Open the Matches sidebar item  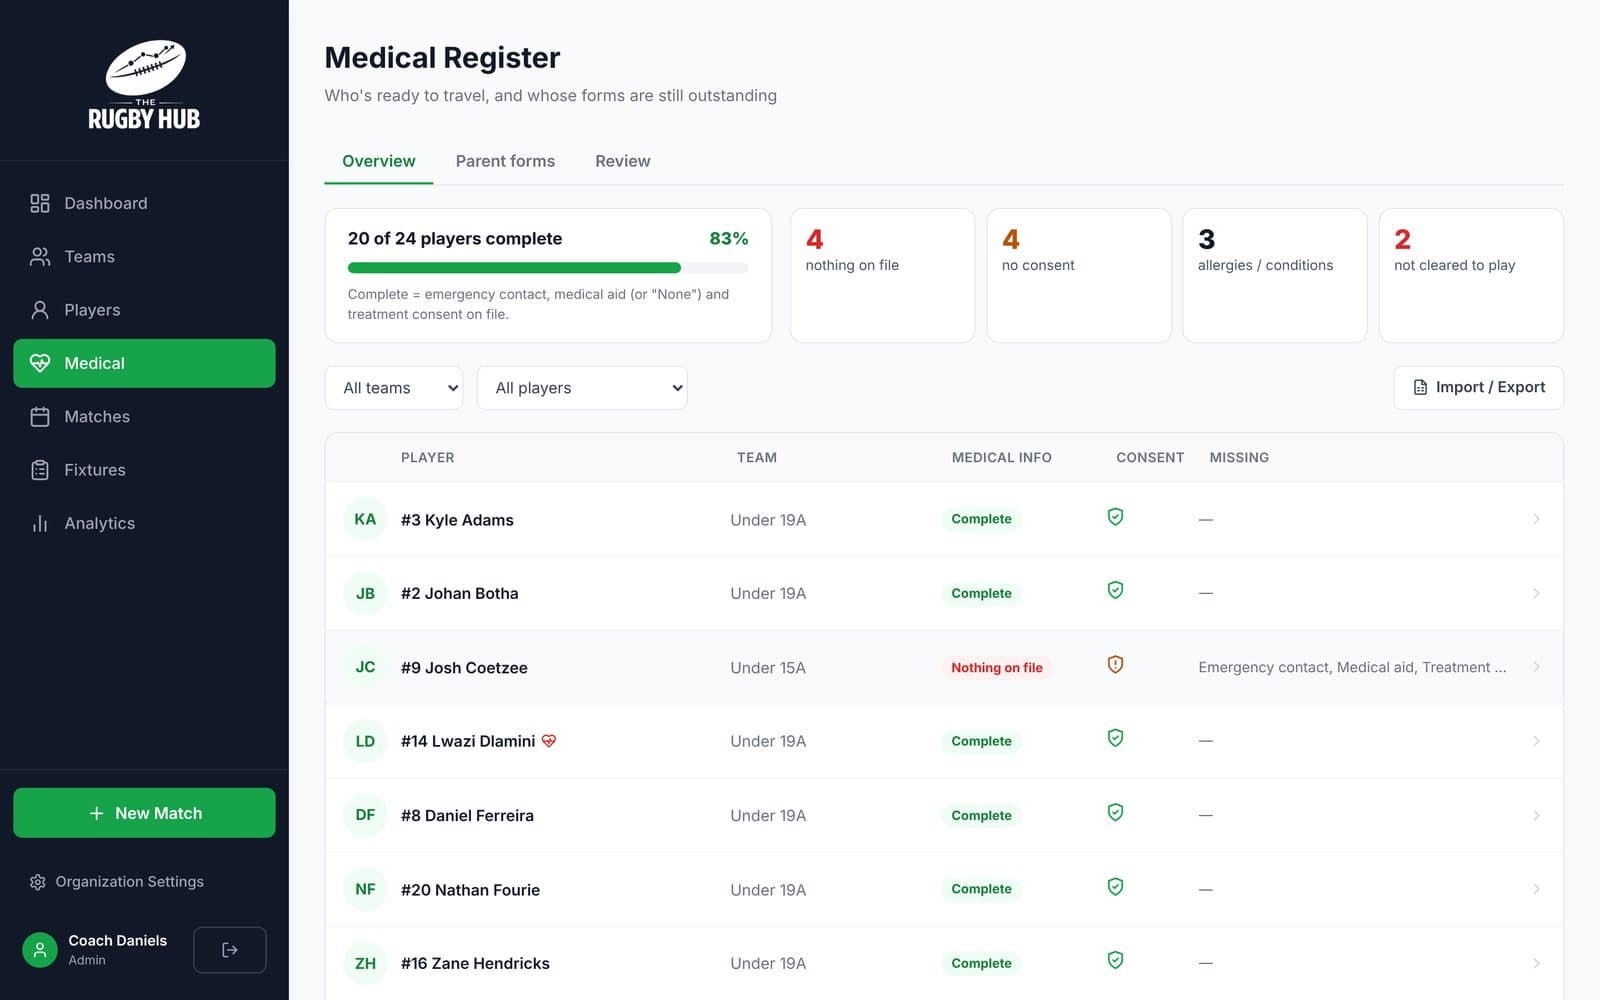point(144,417)
